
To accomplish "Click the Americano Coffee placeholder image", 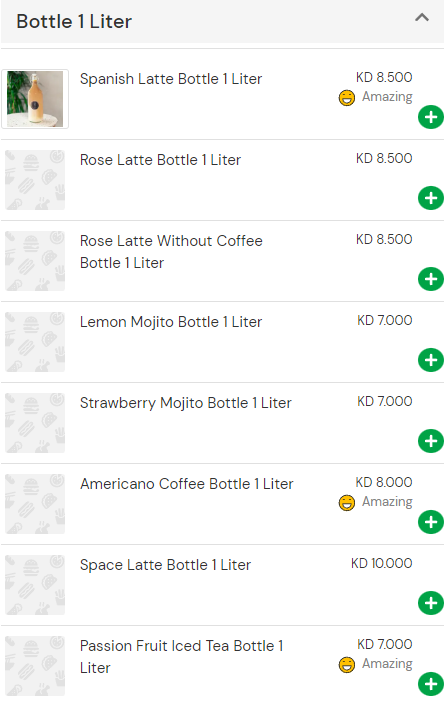I will coord(35,504).
